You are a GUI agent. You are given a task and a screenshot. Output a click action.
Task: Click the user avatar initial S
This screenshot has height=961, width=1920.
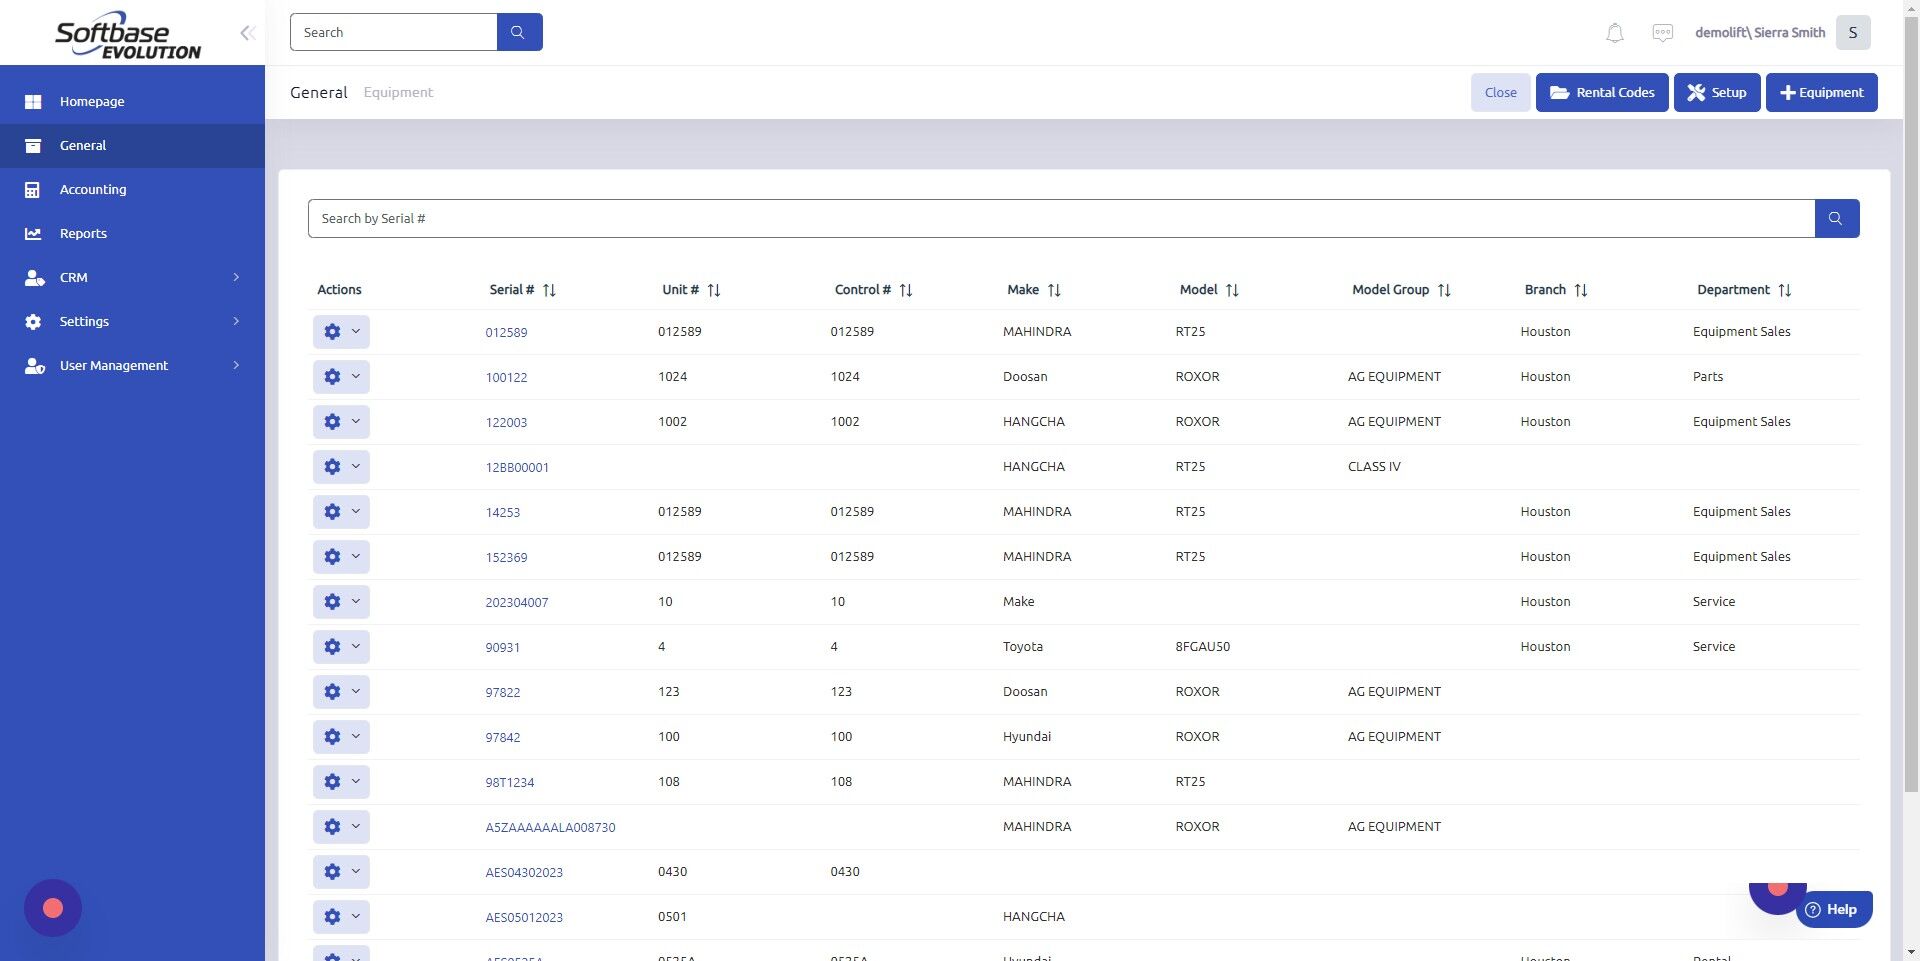point(1853,32)
